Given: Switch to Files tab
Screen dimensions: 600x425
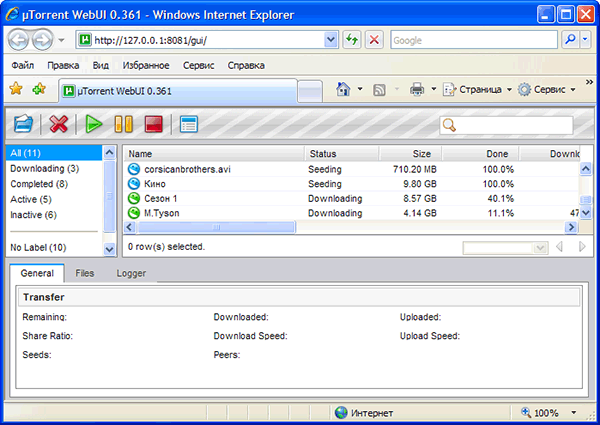Looking at the screenshot, I should 85,273.
